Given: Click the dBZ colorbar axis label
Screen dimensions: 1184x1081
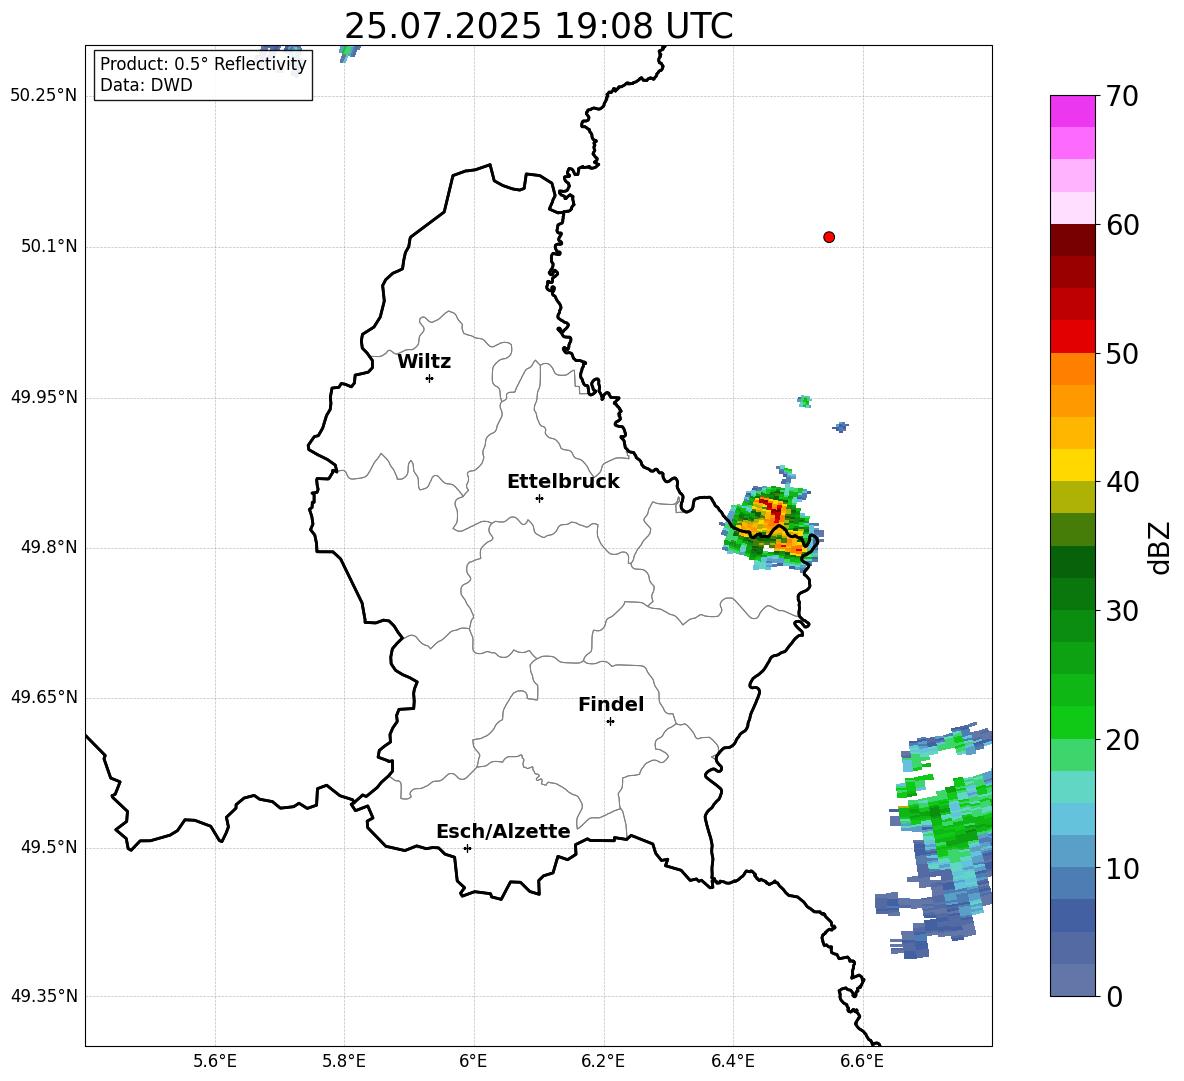Looking at the screenshot, I should coord(1161,547).
